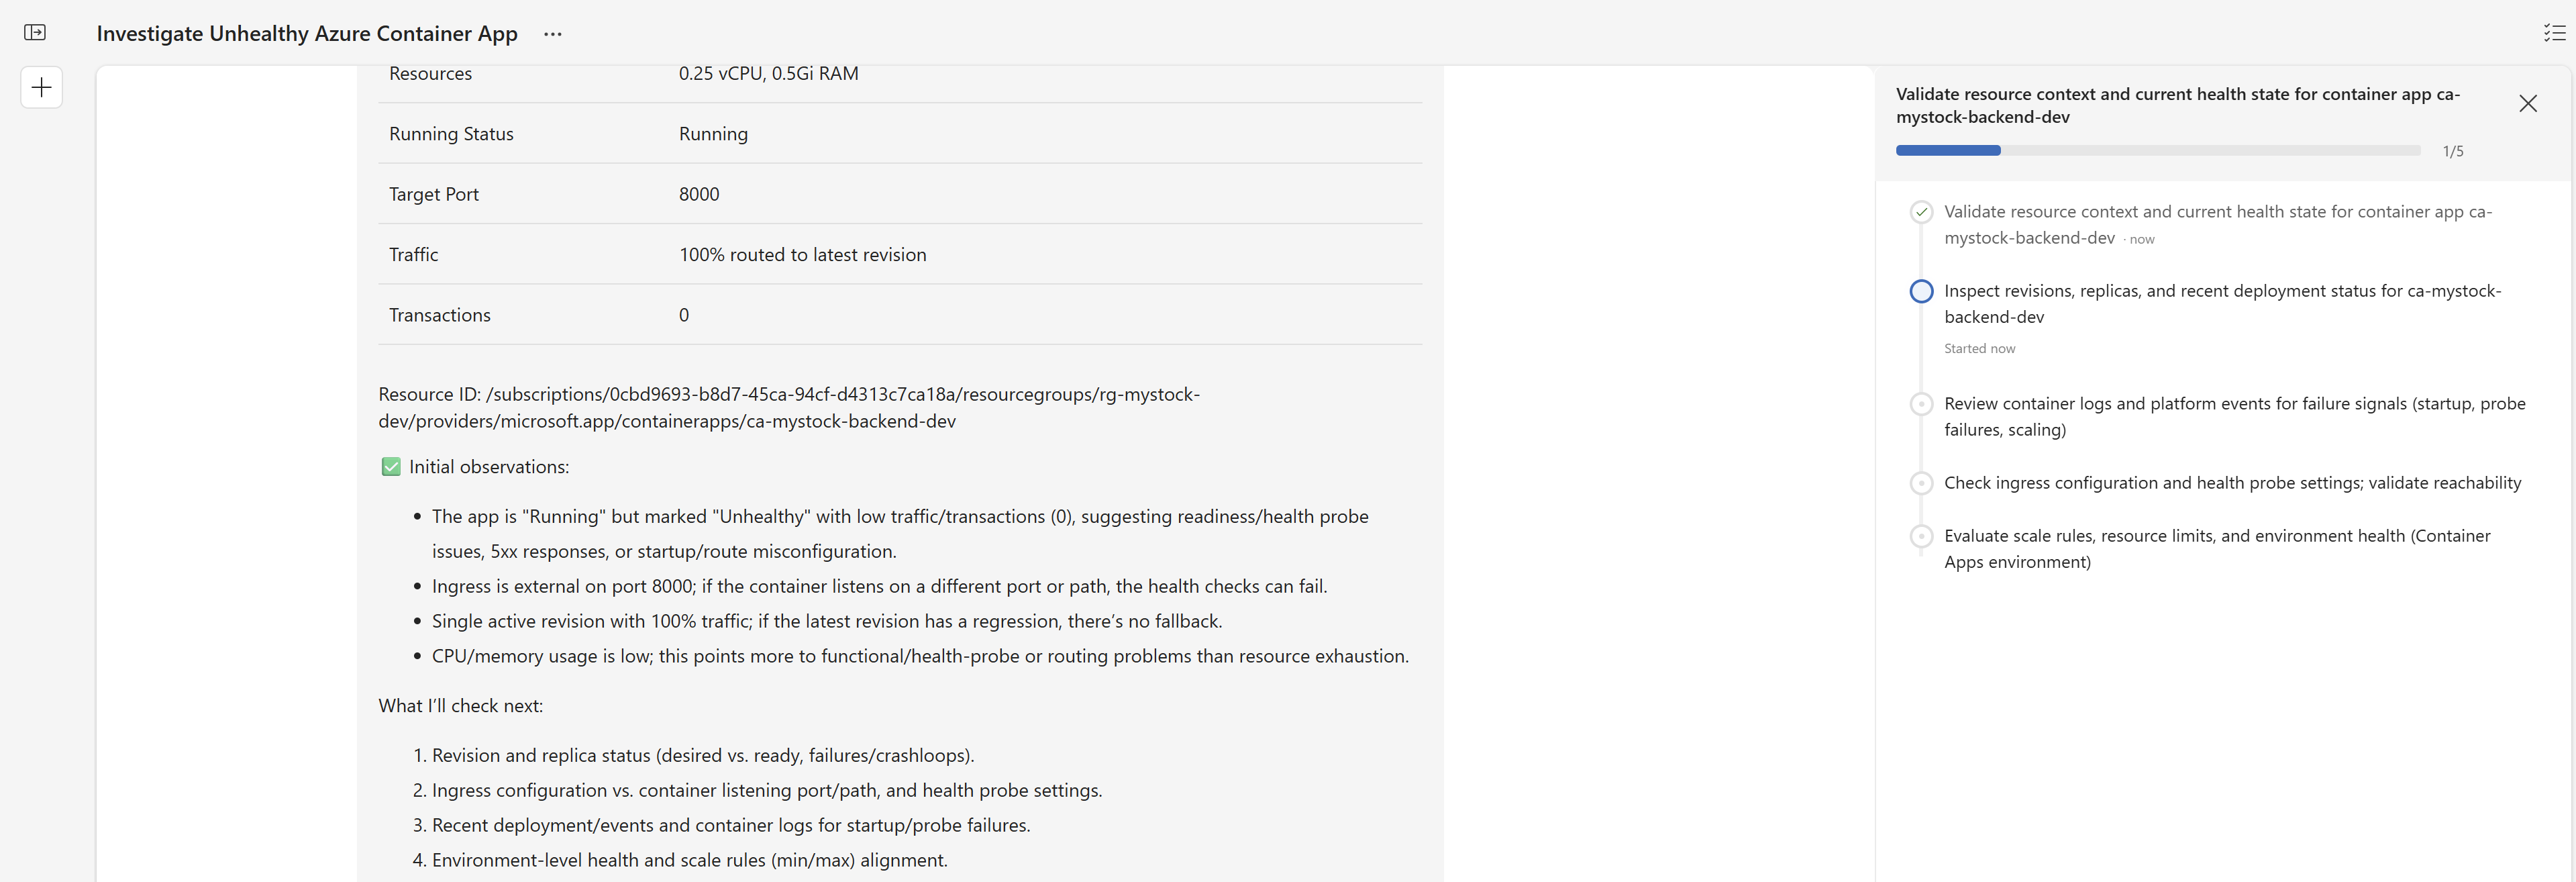Select the Review container logs step
Screen dimensions: 2576x882
[2233, 417]
